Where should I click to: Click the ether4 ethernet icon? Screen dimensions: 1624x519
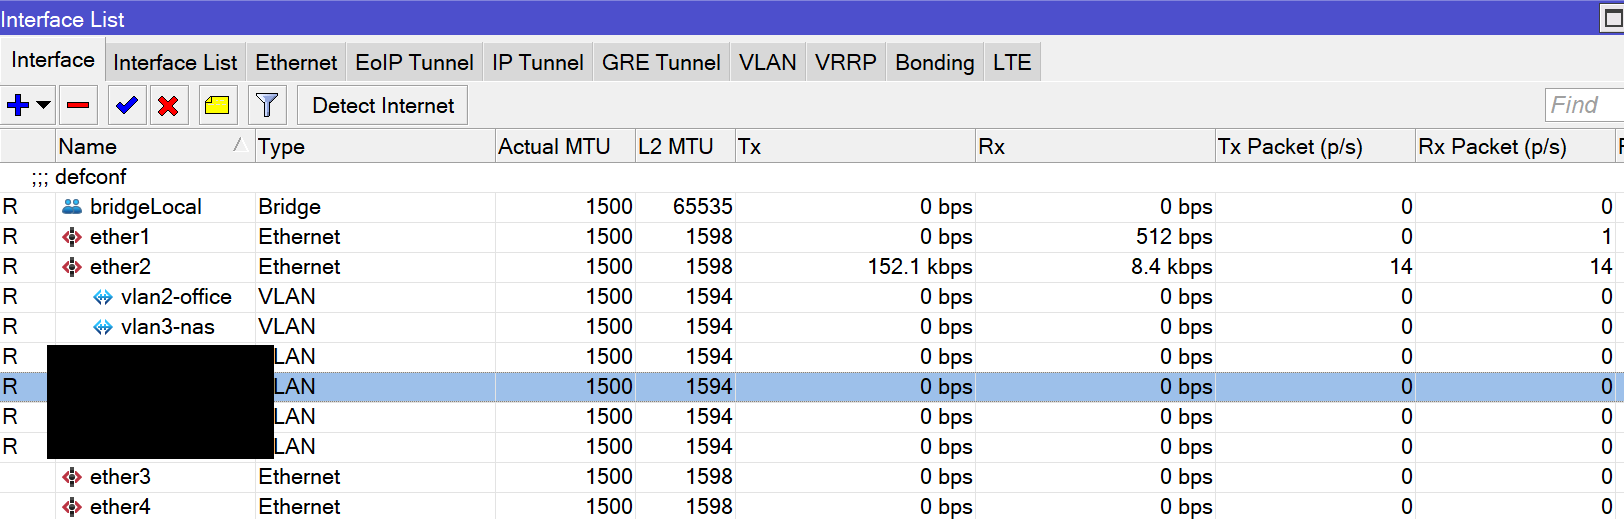pyautogui.click(x=72, y=507)
